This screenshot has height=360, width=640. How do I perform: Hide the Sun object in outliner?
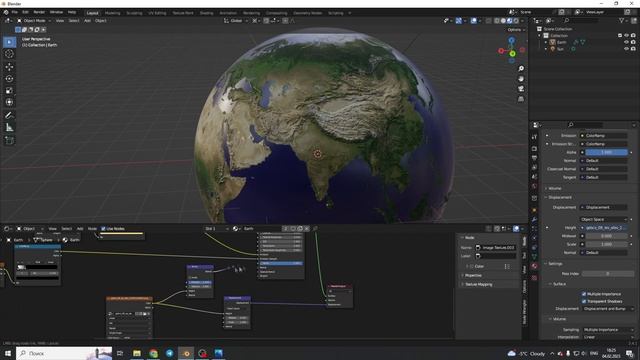click(x=627, y=49)
